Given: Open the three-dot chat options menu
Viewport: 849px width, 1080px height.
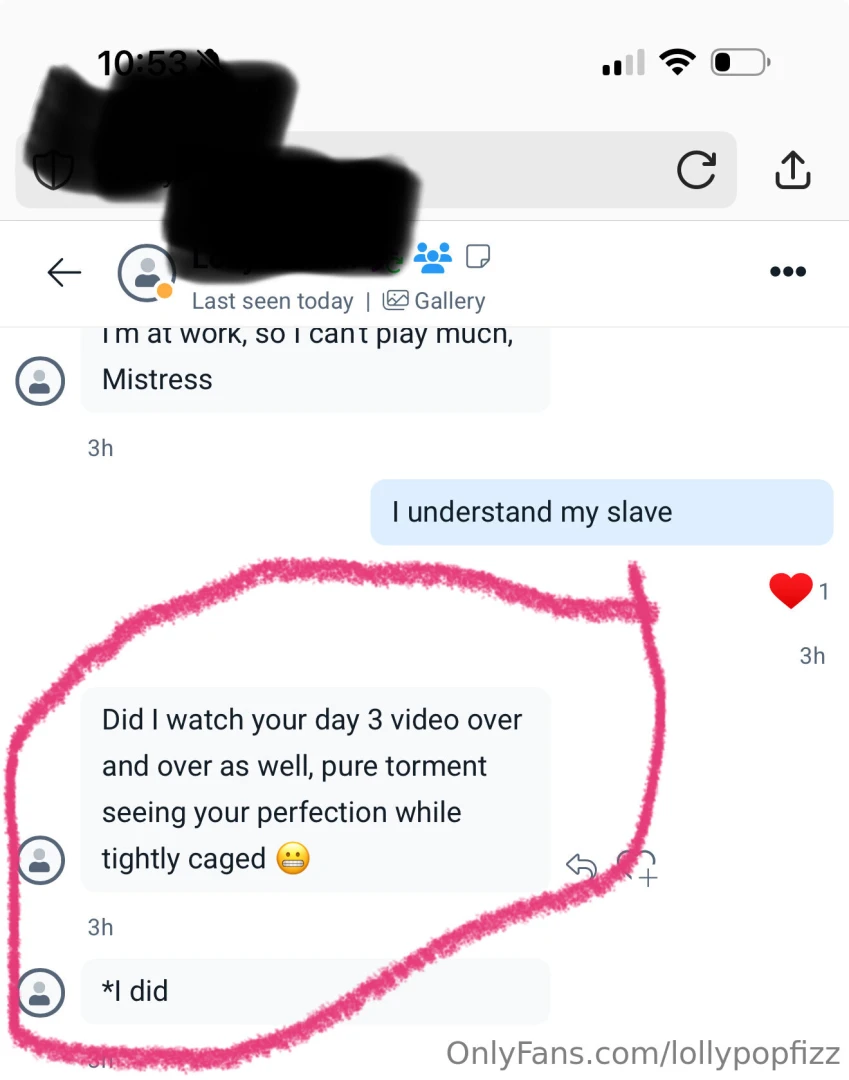Looking at the screenshot, I should click(x=788, y=271).
